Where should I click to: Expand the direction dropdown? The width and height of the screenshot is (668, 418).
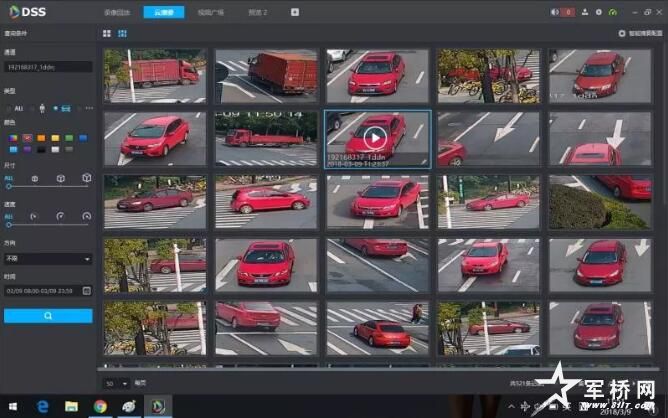48,258
